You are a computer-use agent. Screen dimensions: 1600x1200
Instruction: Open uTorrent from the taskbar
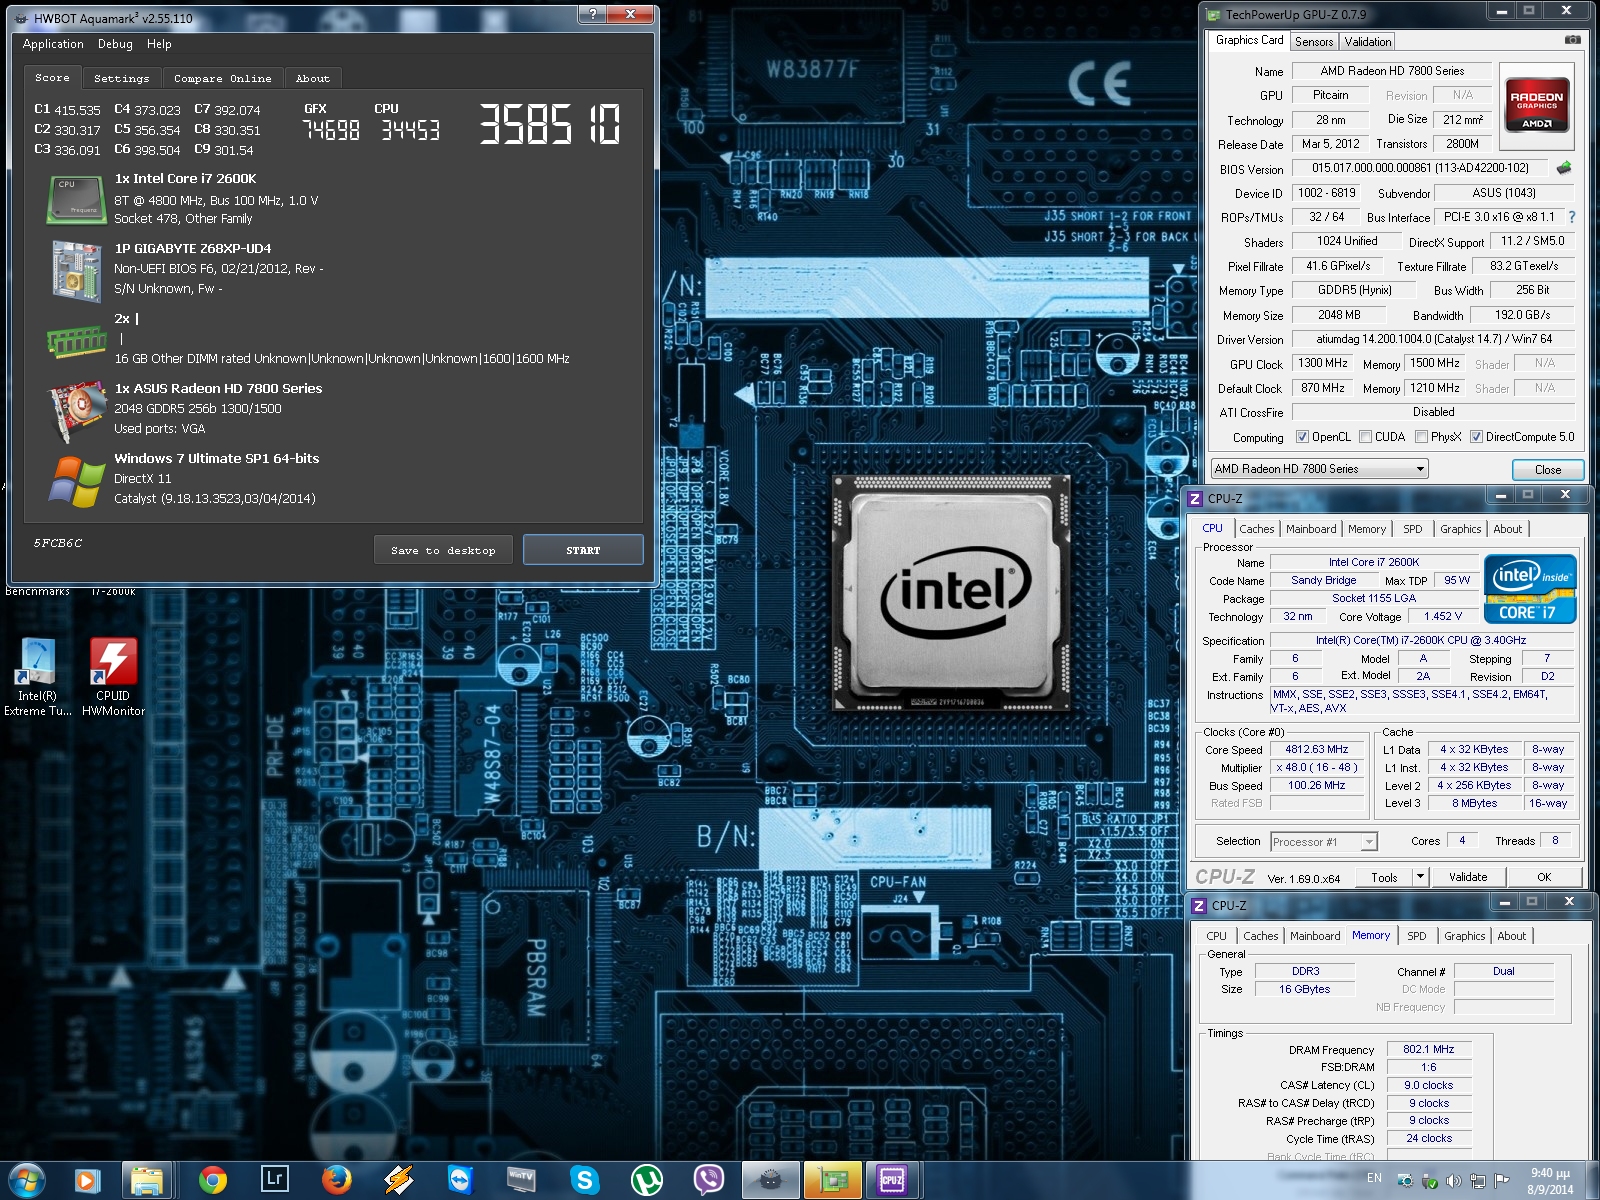(x=647, y=1180)
